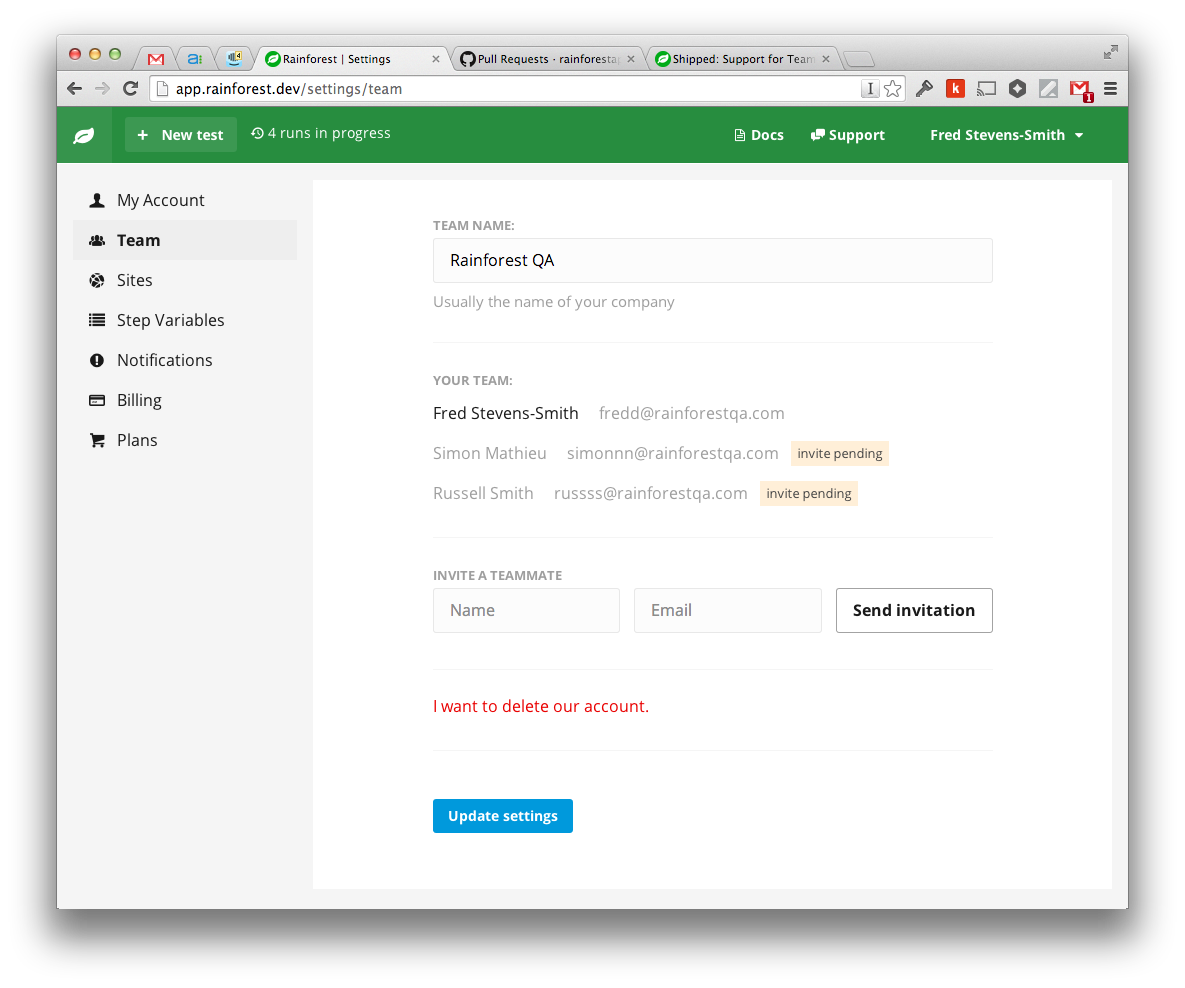The height and width of the screenshot is (988, 1185).
Task: Open the Gmail checker extension with the badge
Action: point(1081,90)
